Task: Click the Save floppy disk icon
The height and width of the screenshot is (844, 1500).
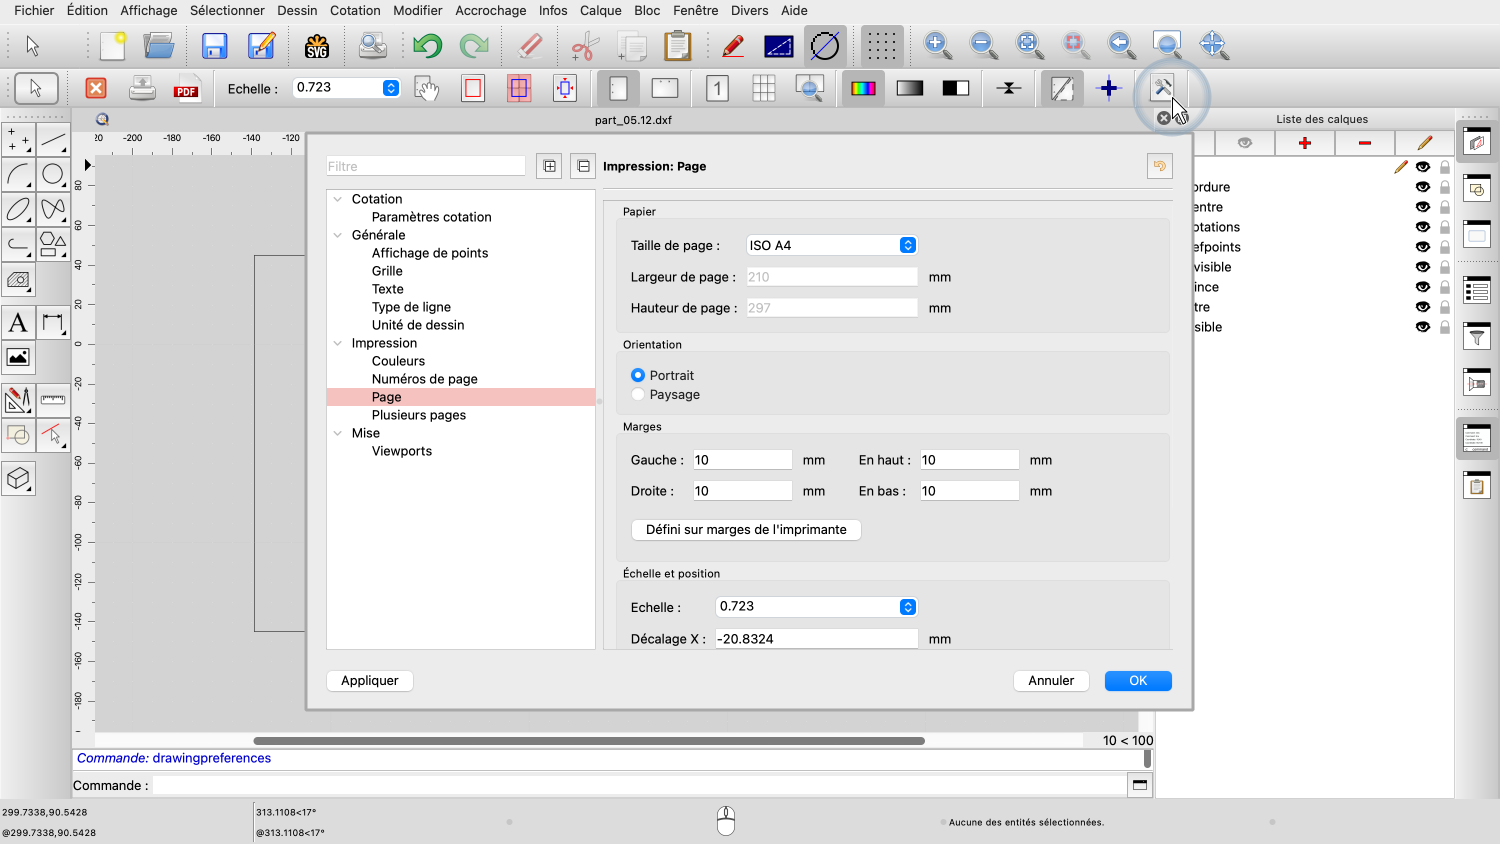Action: click(214, 46)
